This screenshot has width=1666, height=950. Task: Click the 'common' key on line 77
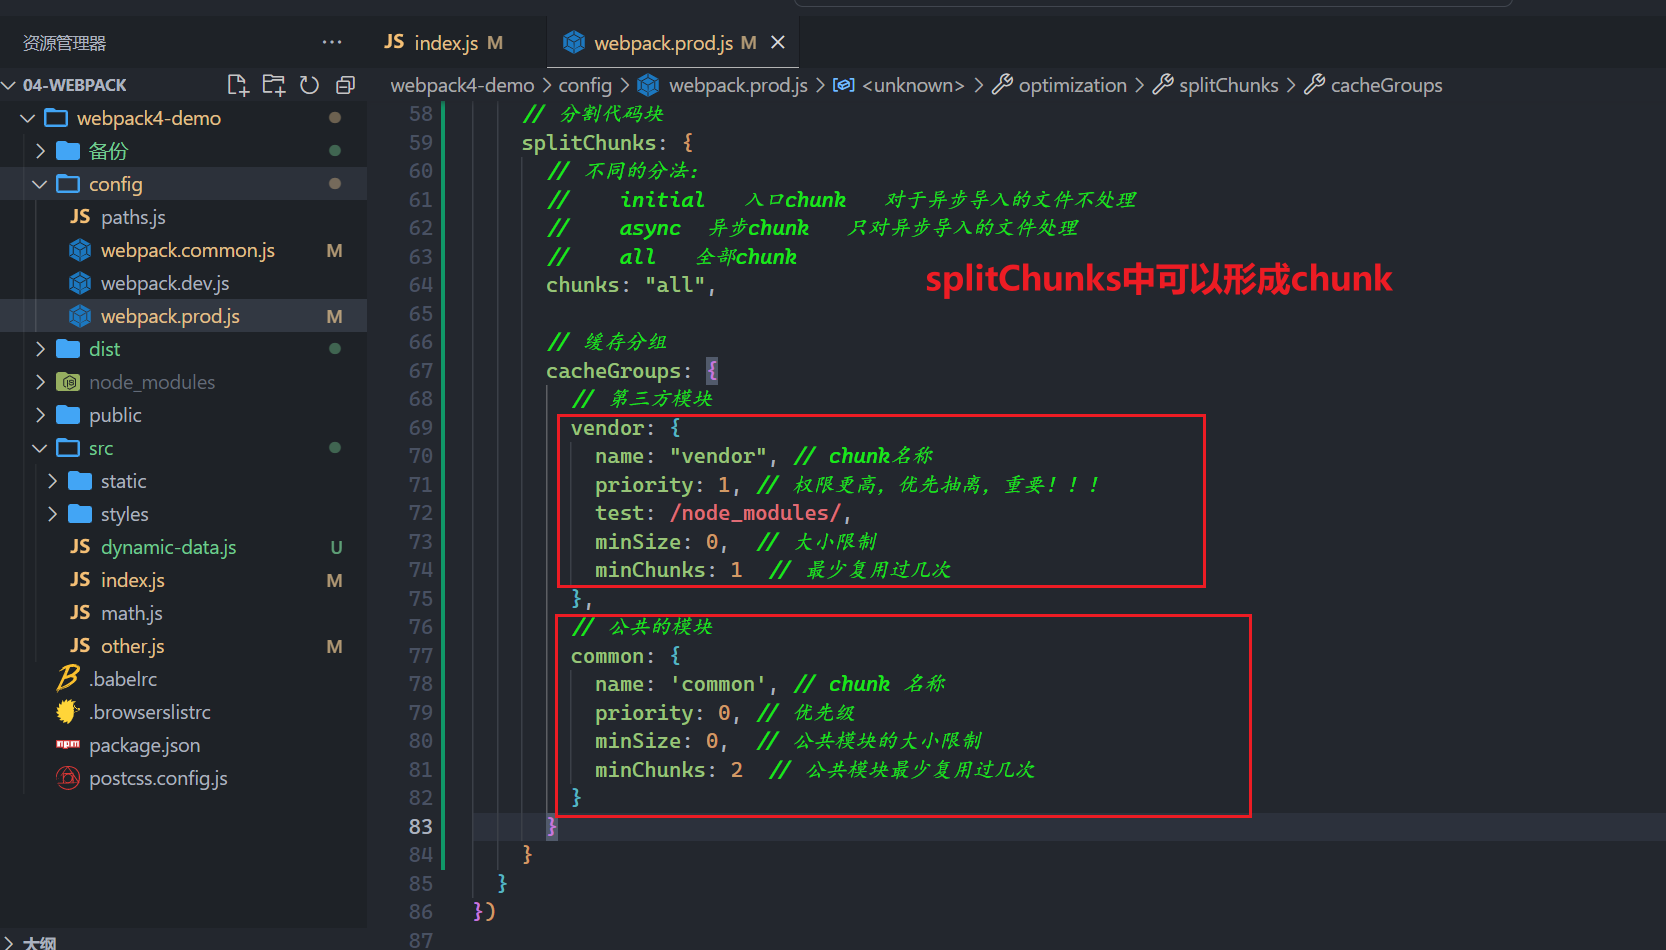[x=607, y=656]
